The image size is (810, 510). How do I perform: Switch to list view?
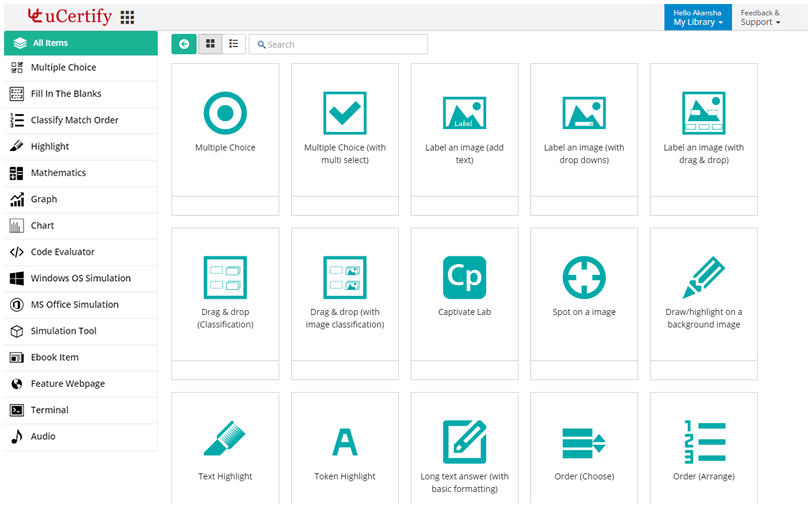click(x=234, y=44)
